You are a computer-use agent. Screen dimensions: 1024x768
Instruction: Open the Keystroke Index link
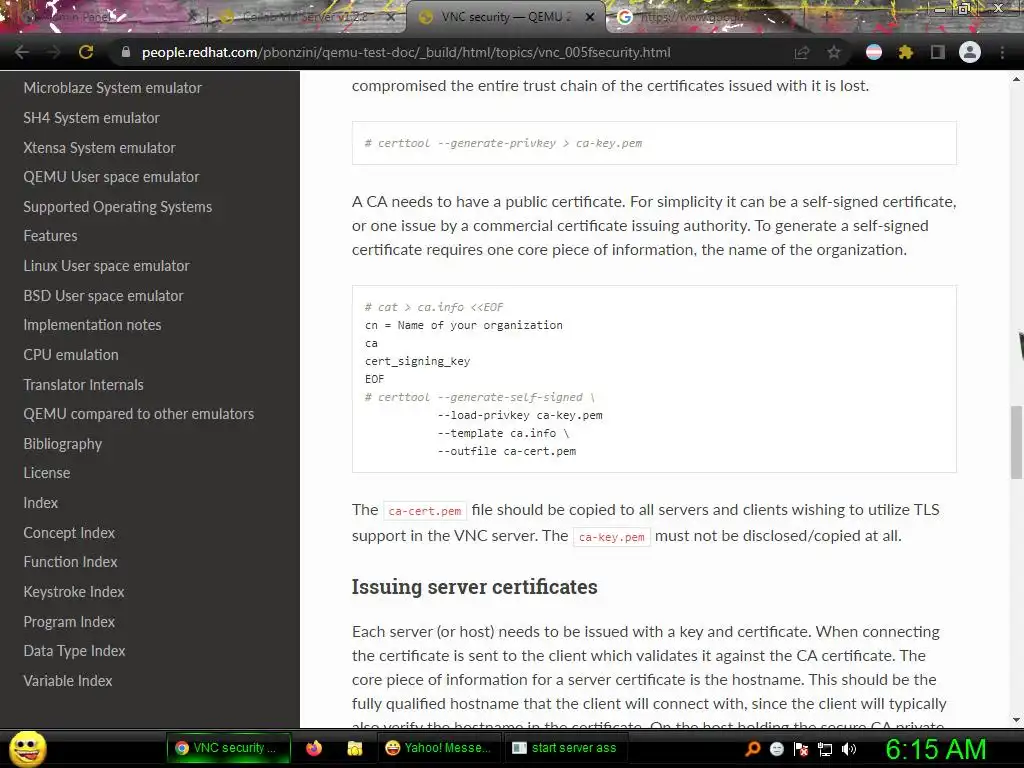click(74, 592)
